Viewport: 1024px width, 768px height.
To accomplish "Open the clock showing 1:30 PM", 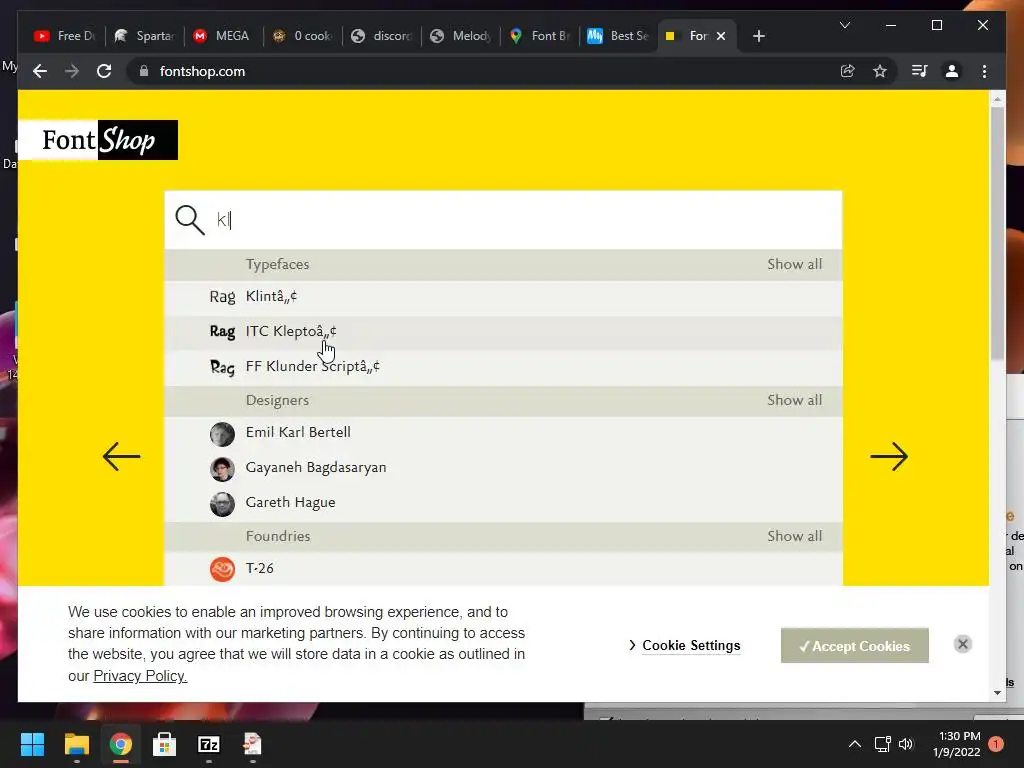I will pyautogui.click(x=957, y=744).
